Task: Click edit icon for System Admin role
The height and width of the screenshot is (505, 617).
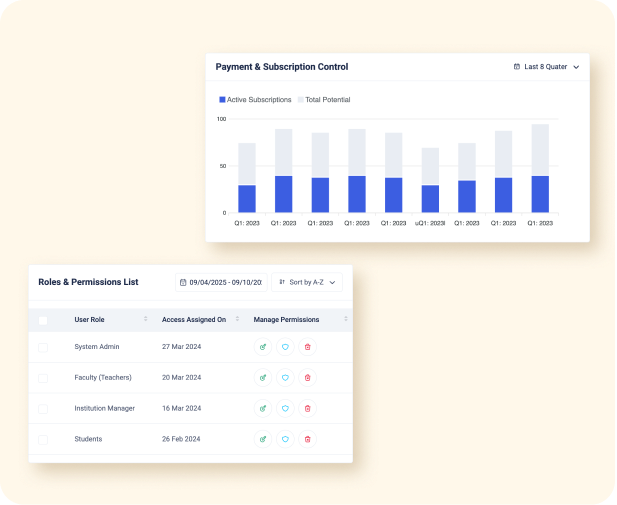Action: 263,347
